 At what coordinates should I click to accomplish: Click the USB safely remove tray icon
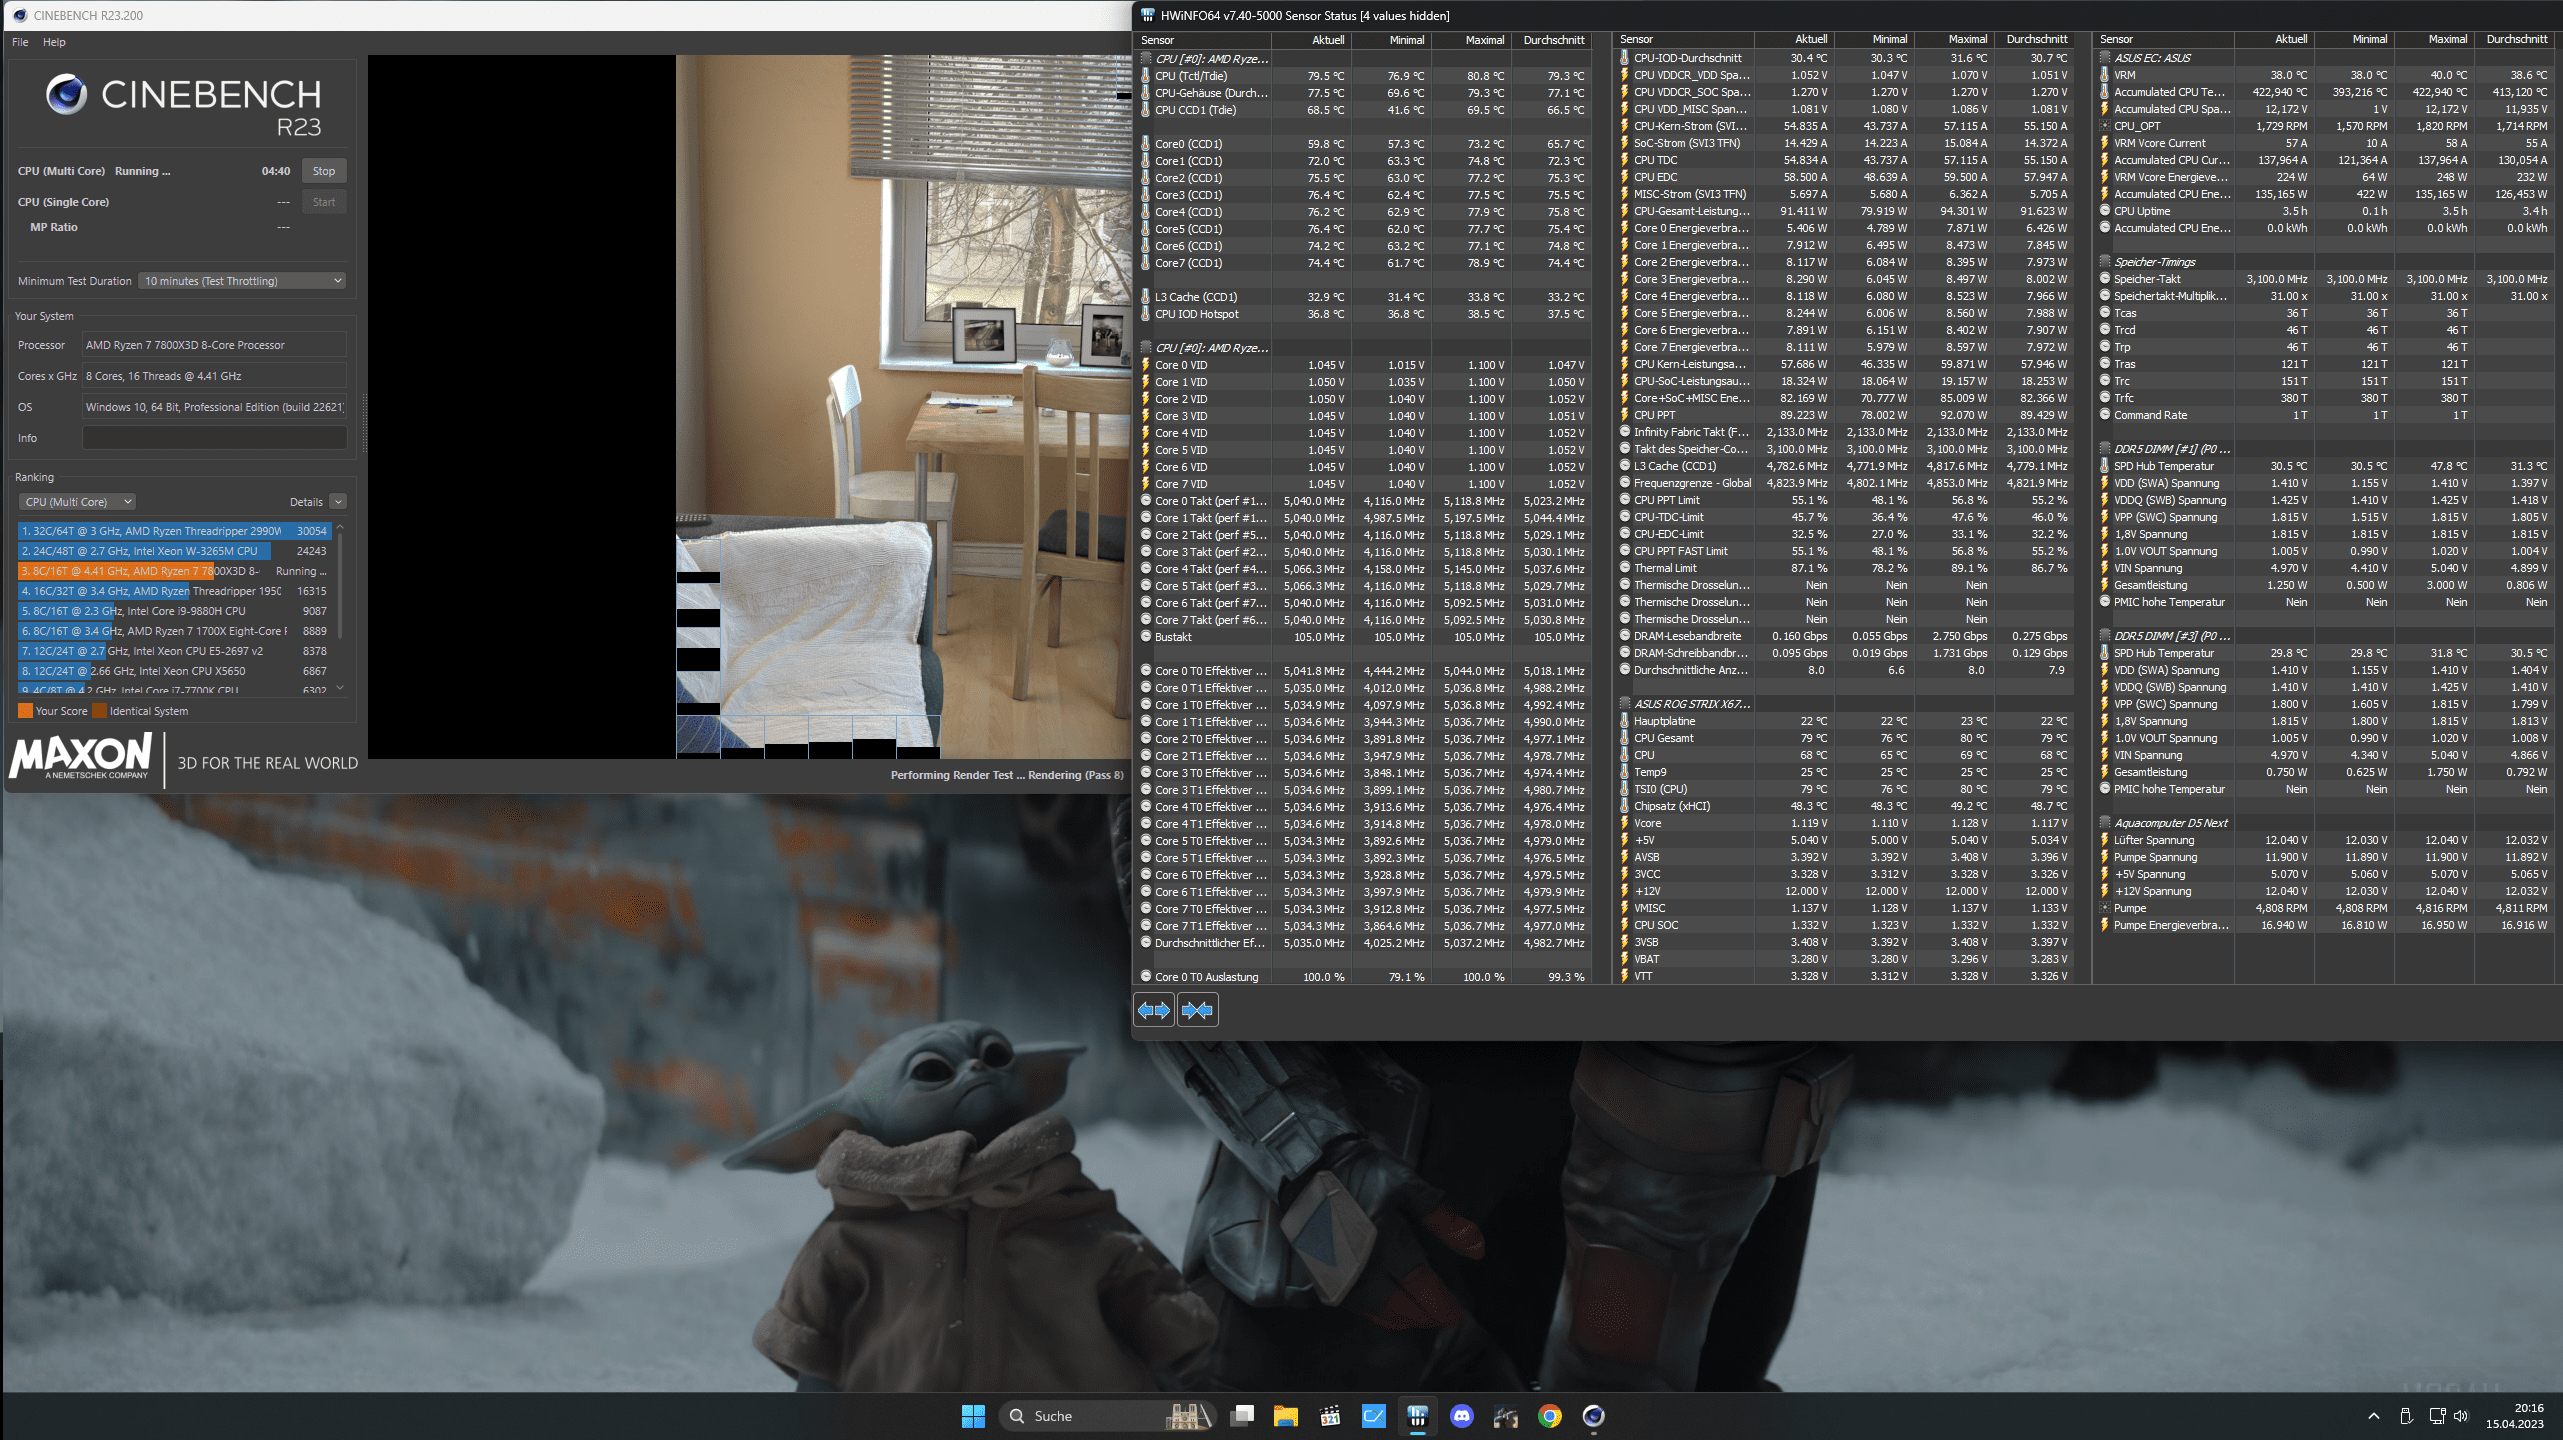click(x=2406, y=1416)
